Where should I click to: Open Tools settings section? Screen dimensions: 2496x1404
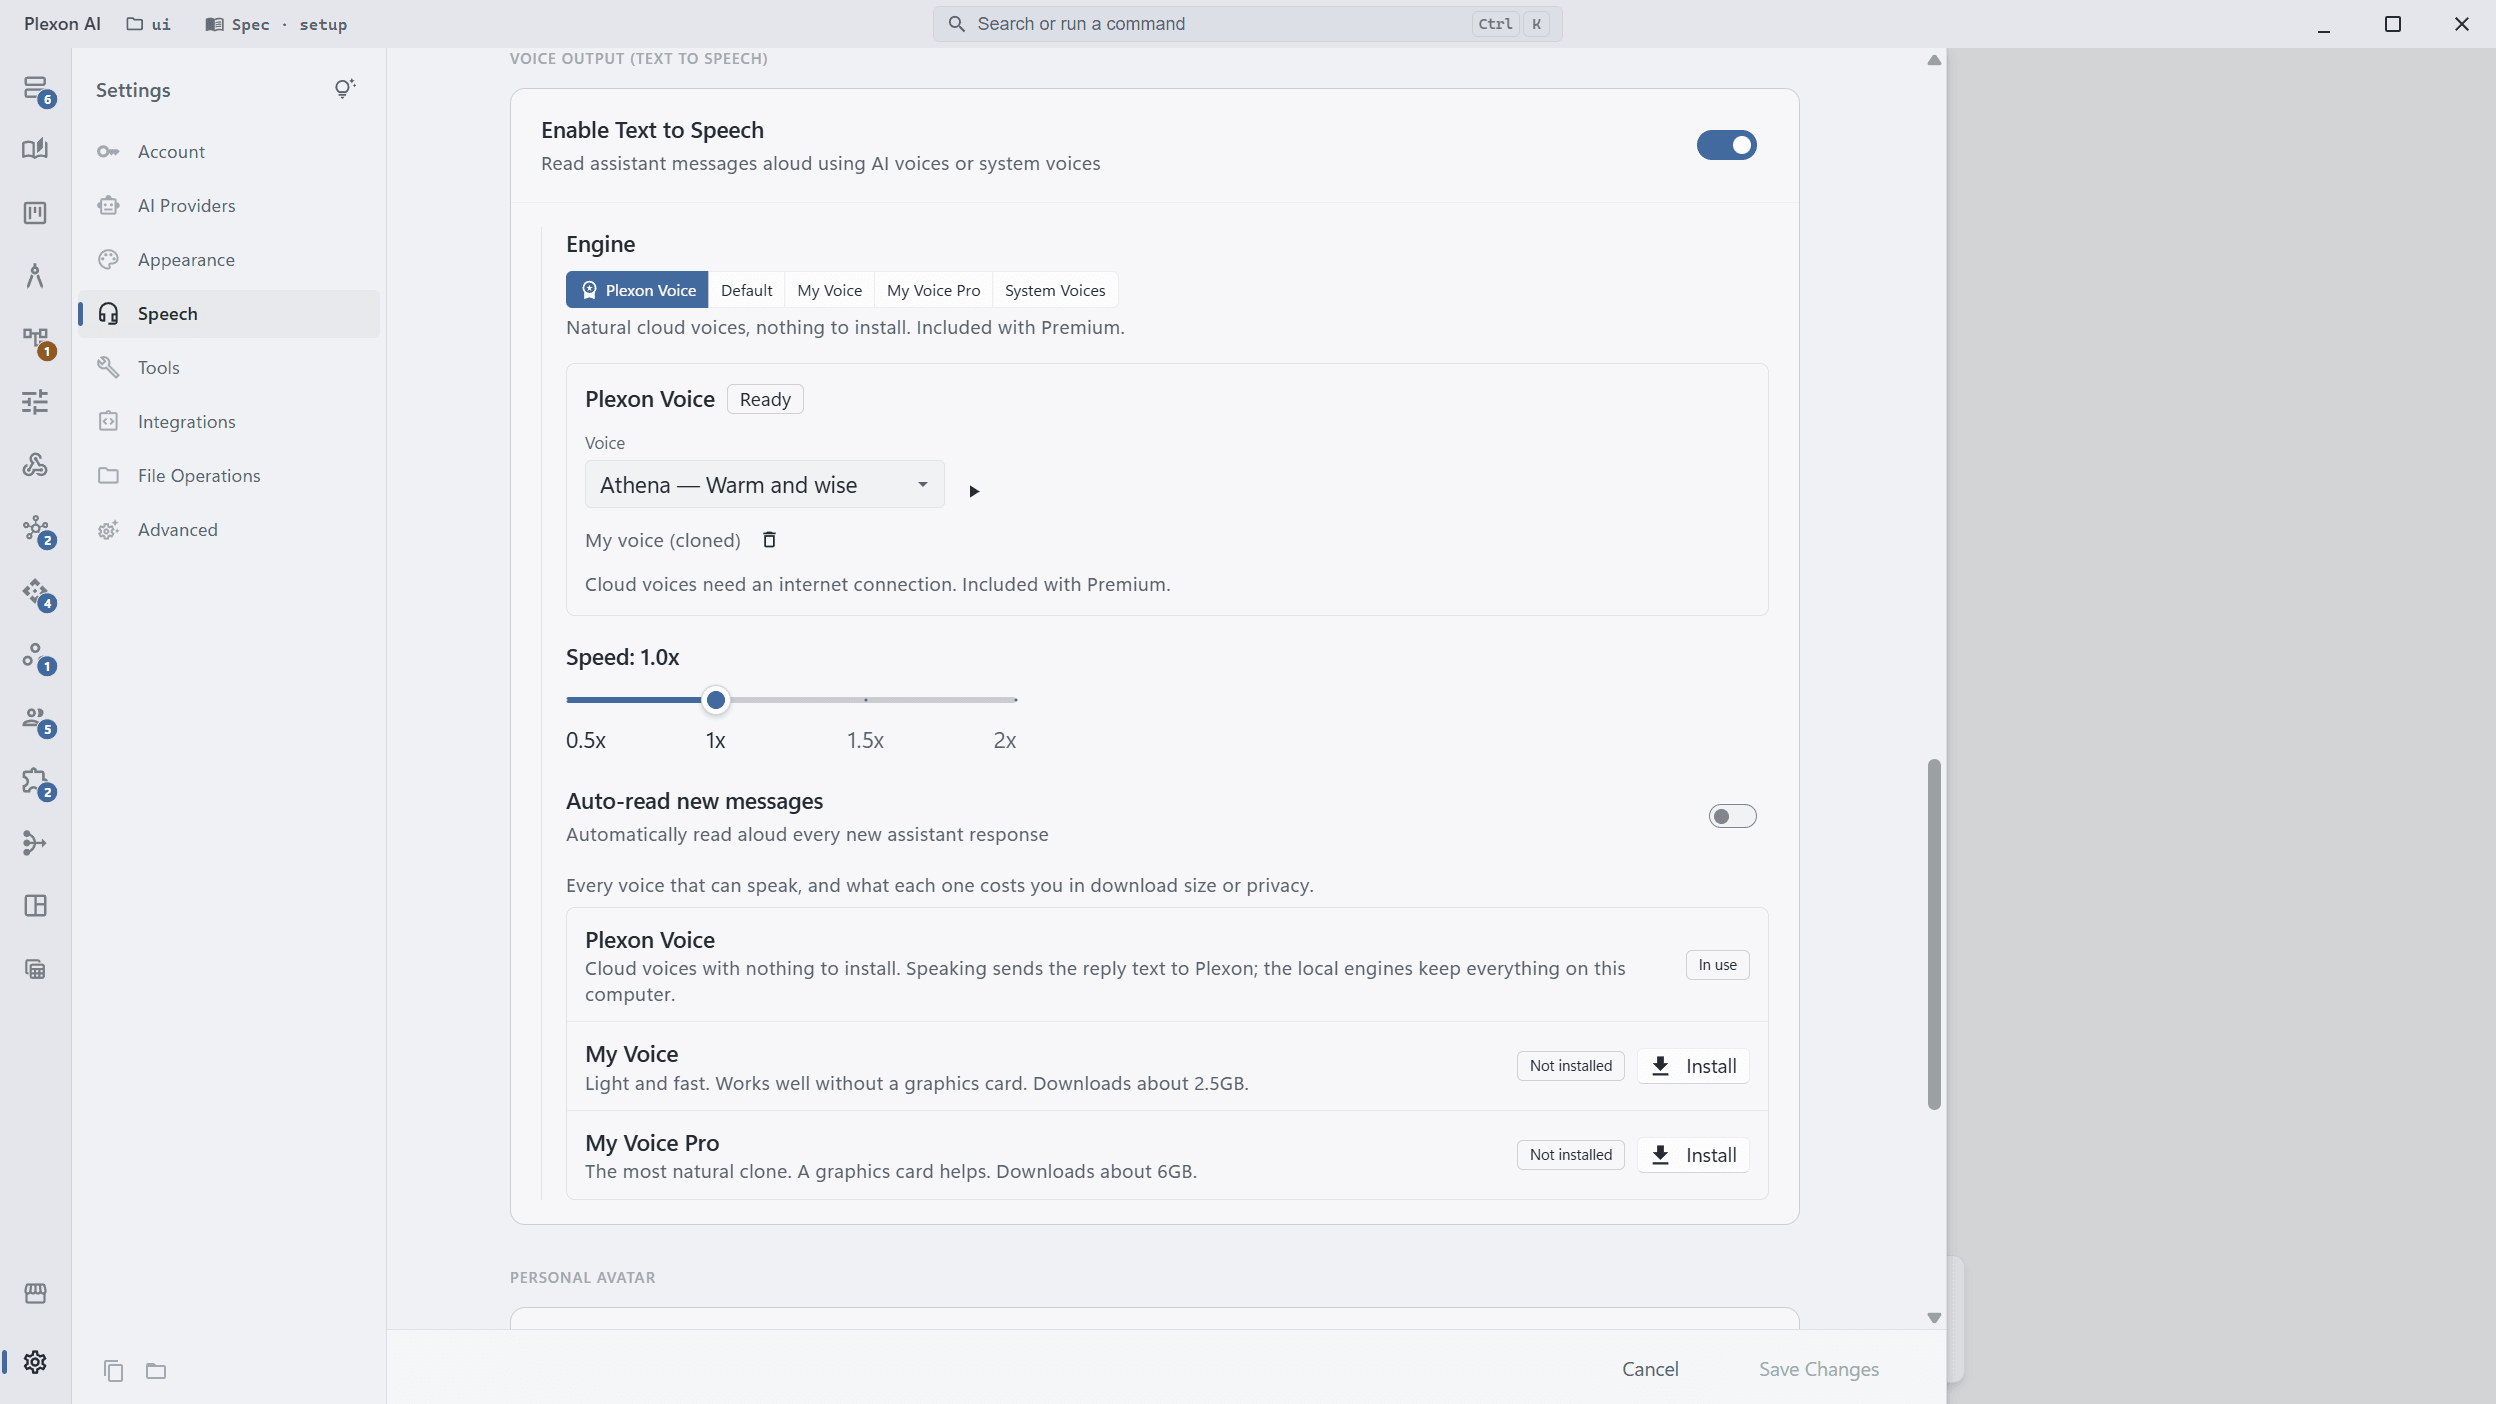point(230,368)
